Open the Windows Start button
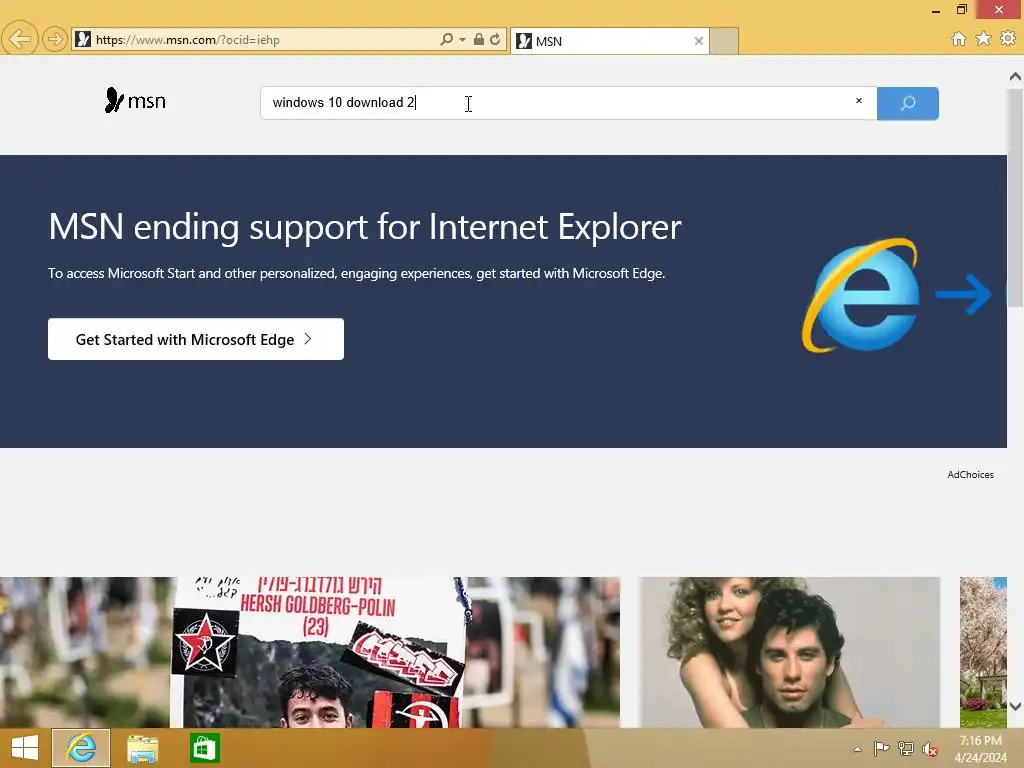The width and height of the screenshot is (1024, 768). [25, 748]
